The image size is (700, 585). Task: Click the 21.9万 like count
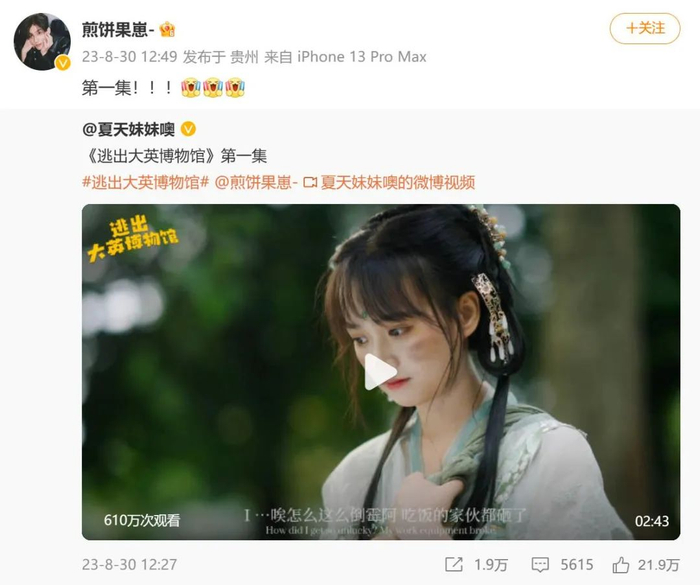click(x=658, y=565)
